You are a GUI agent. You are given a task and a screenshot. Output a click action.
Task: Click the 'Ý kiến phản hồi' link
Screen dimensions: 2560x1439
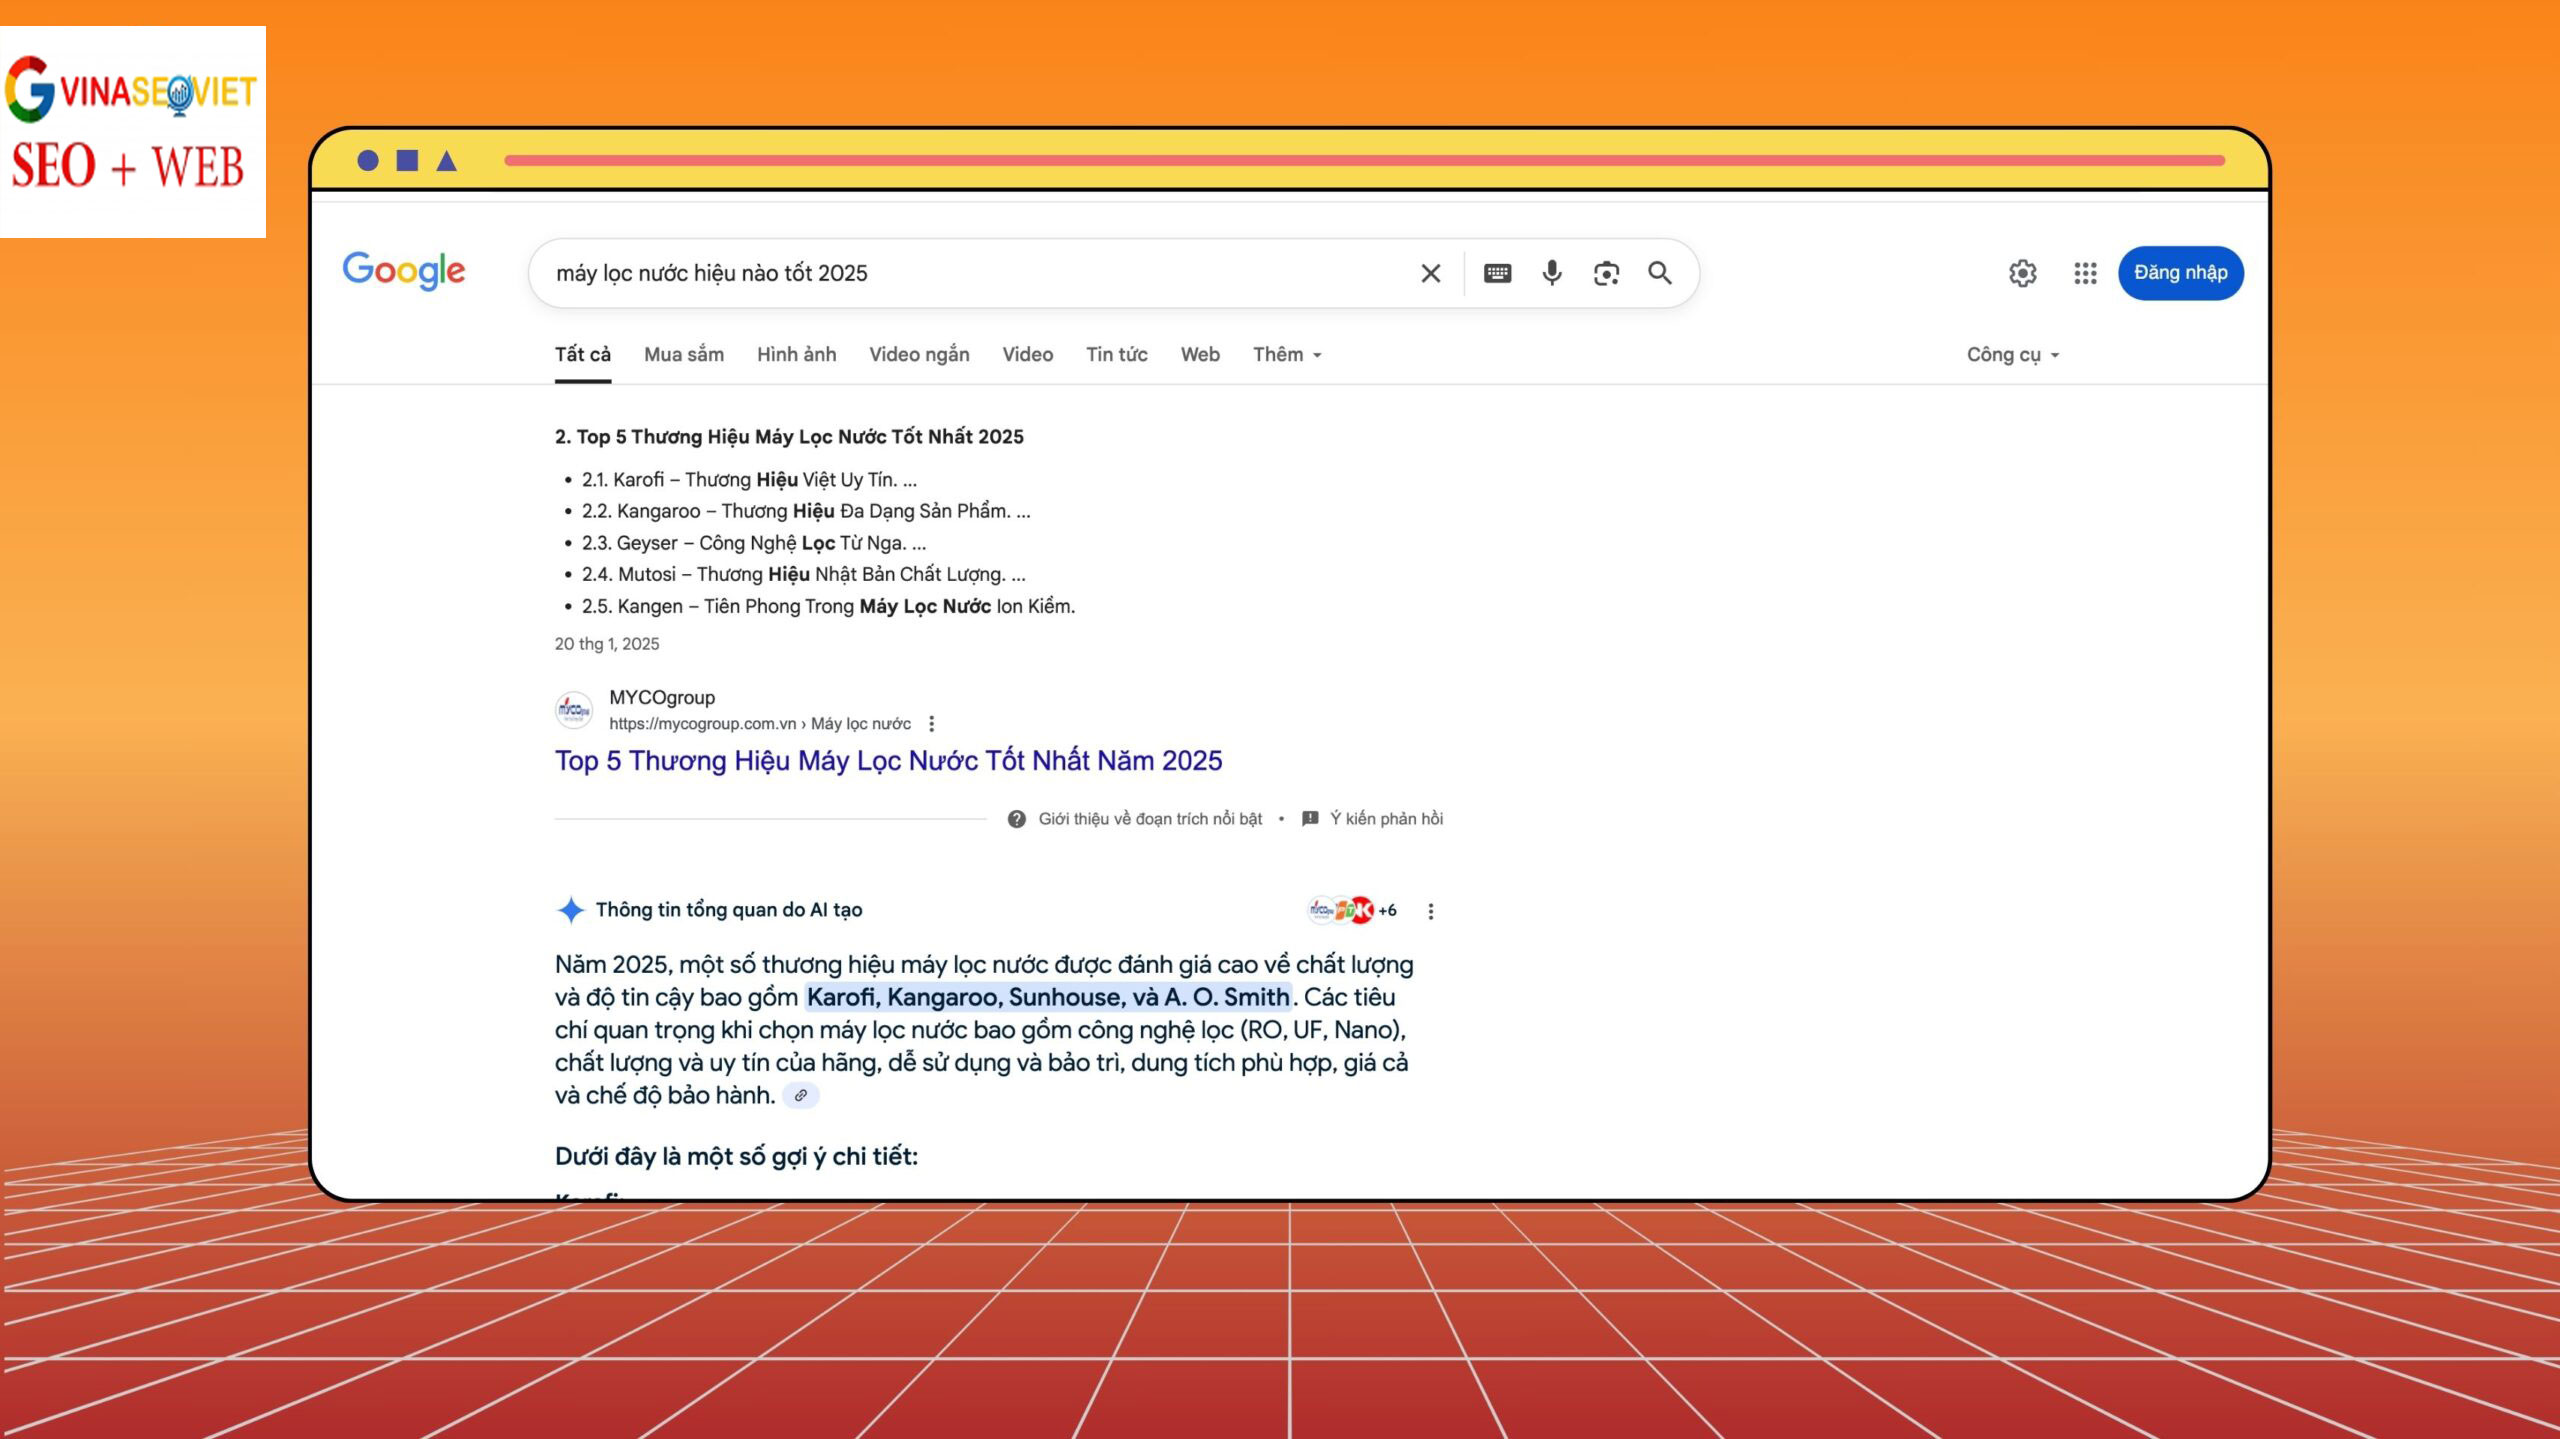point(1386,819)
